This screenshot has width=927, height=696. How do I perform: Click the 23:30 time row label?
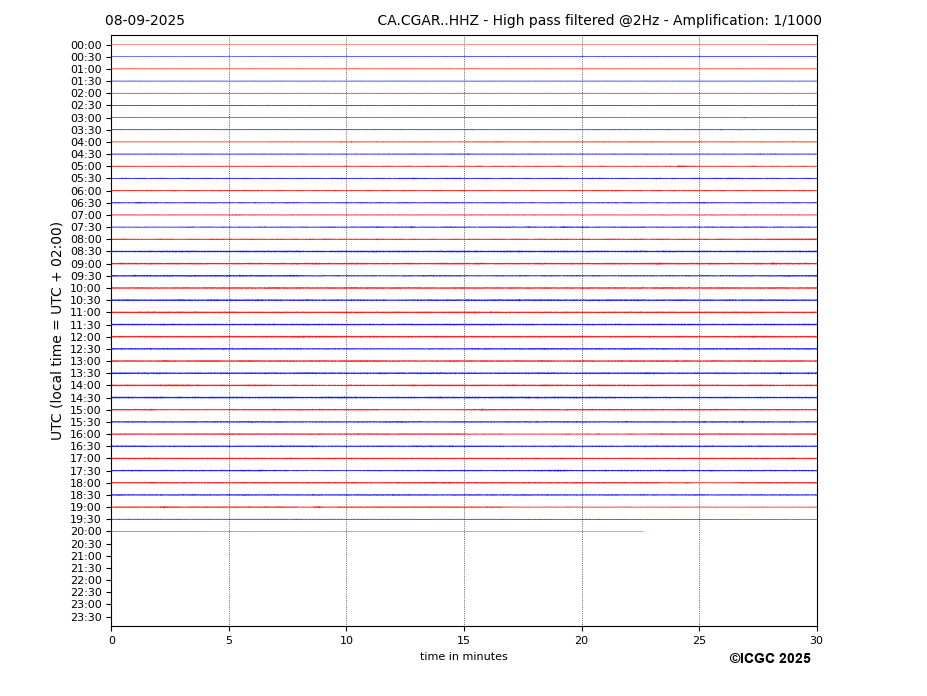[86, 617]
